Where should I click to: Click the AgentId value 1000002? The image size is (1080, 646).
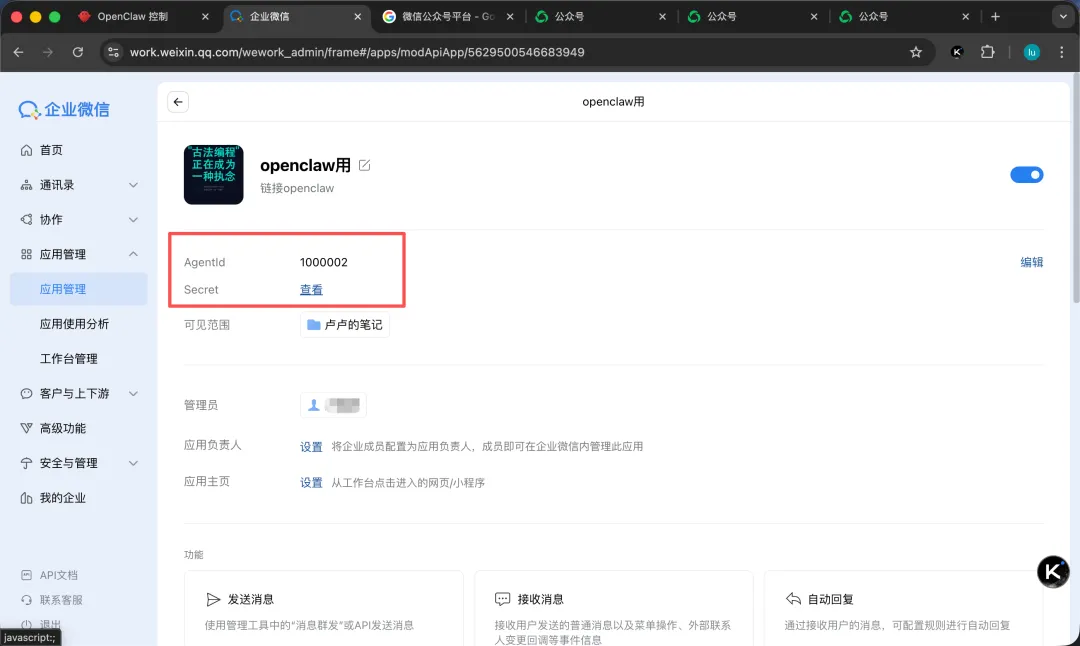324,262
